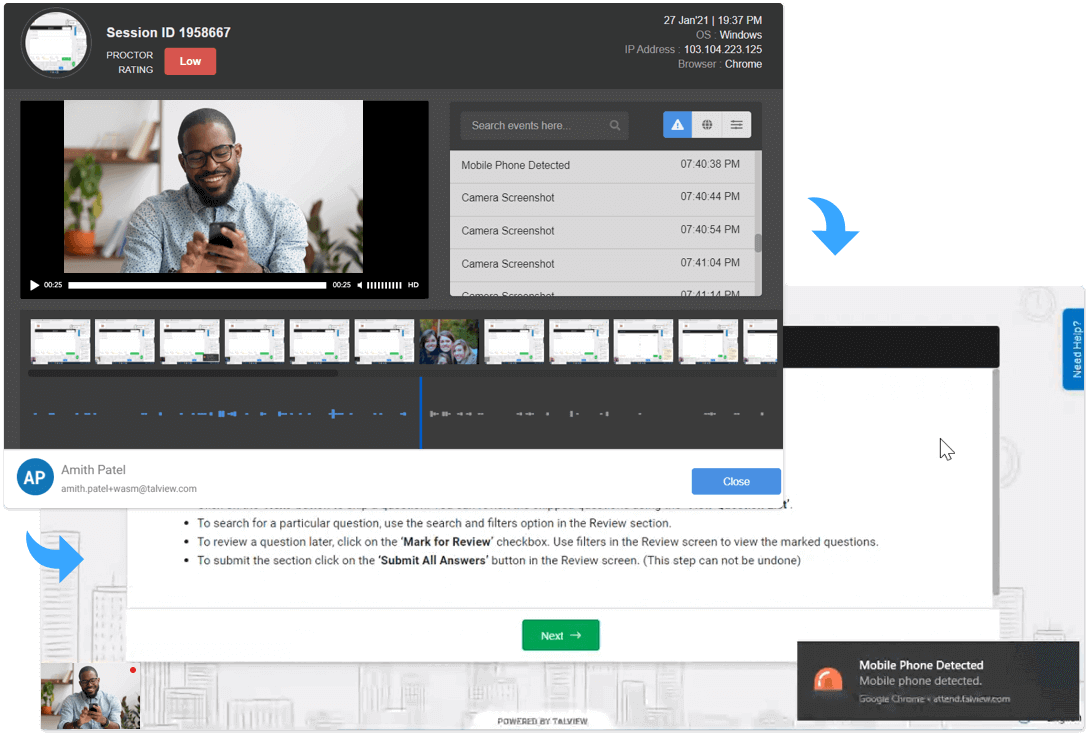This screenshot has width=1090, height=737.
Task: Click the exam instructions panel scrollbar
Action: (995, 481)
